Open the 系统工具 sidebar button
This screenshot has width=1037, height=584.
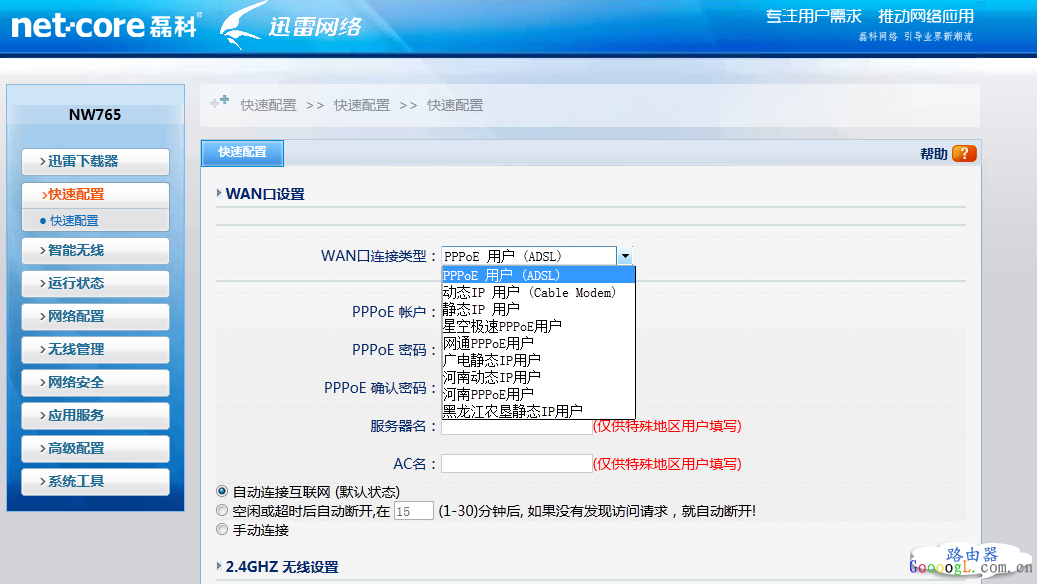[95, 482]
